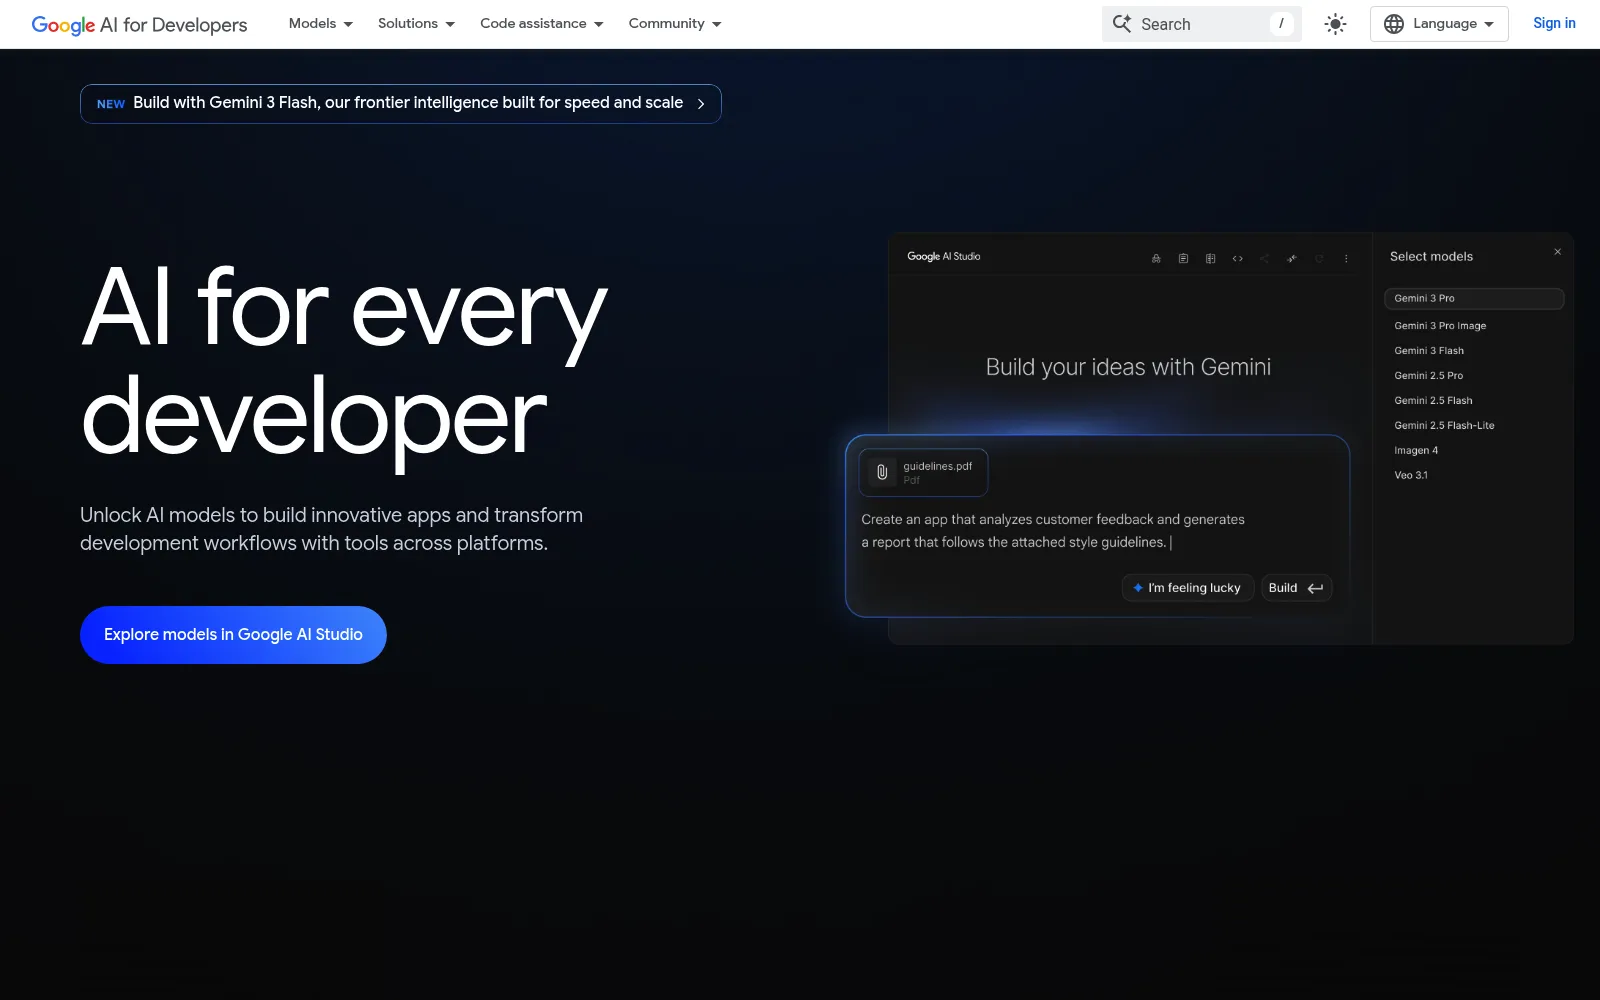Click the guidelines.pdf attachment chip

[923, 472]
